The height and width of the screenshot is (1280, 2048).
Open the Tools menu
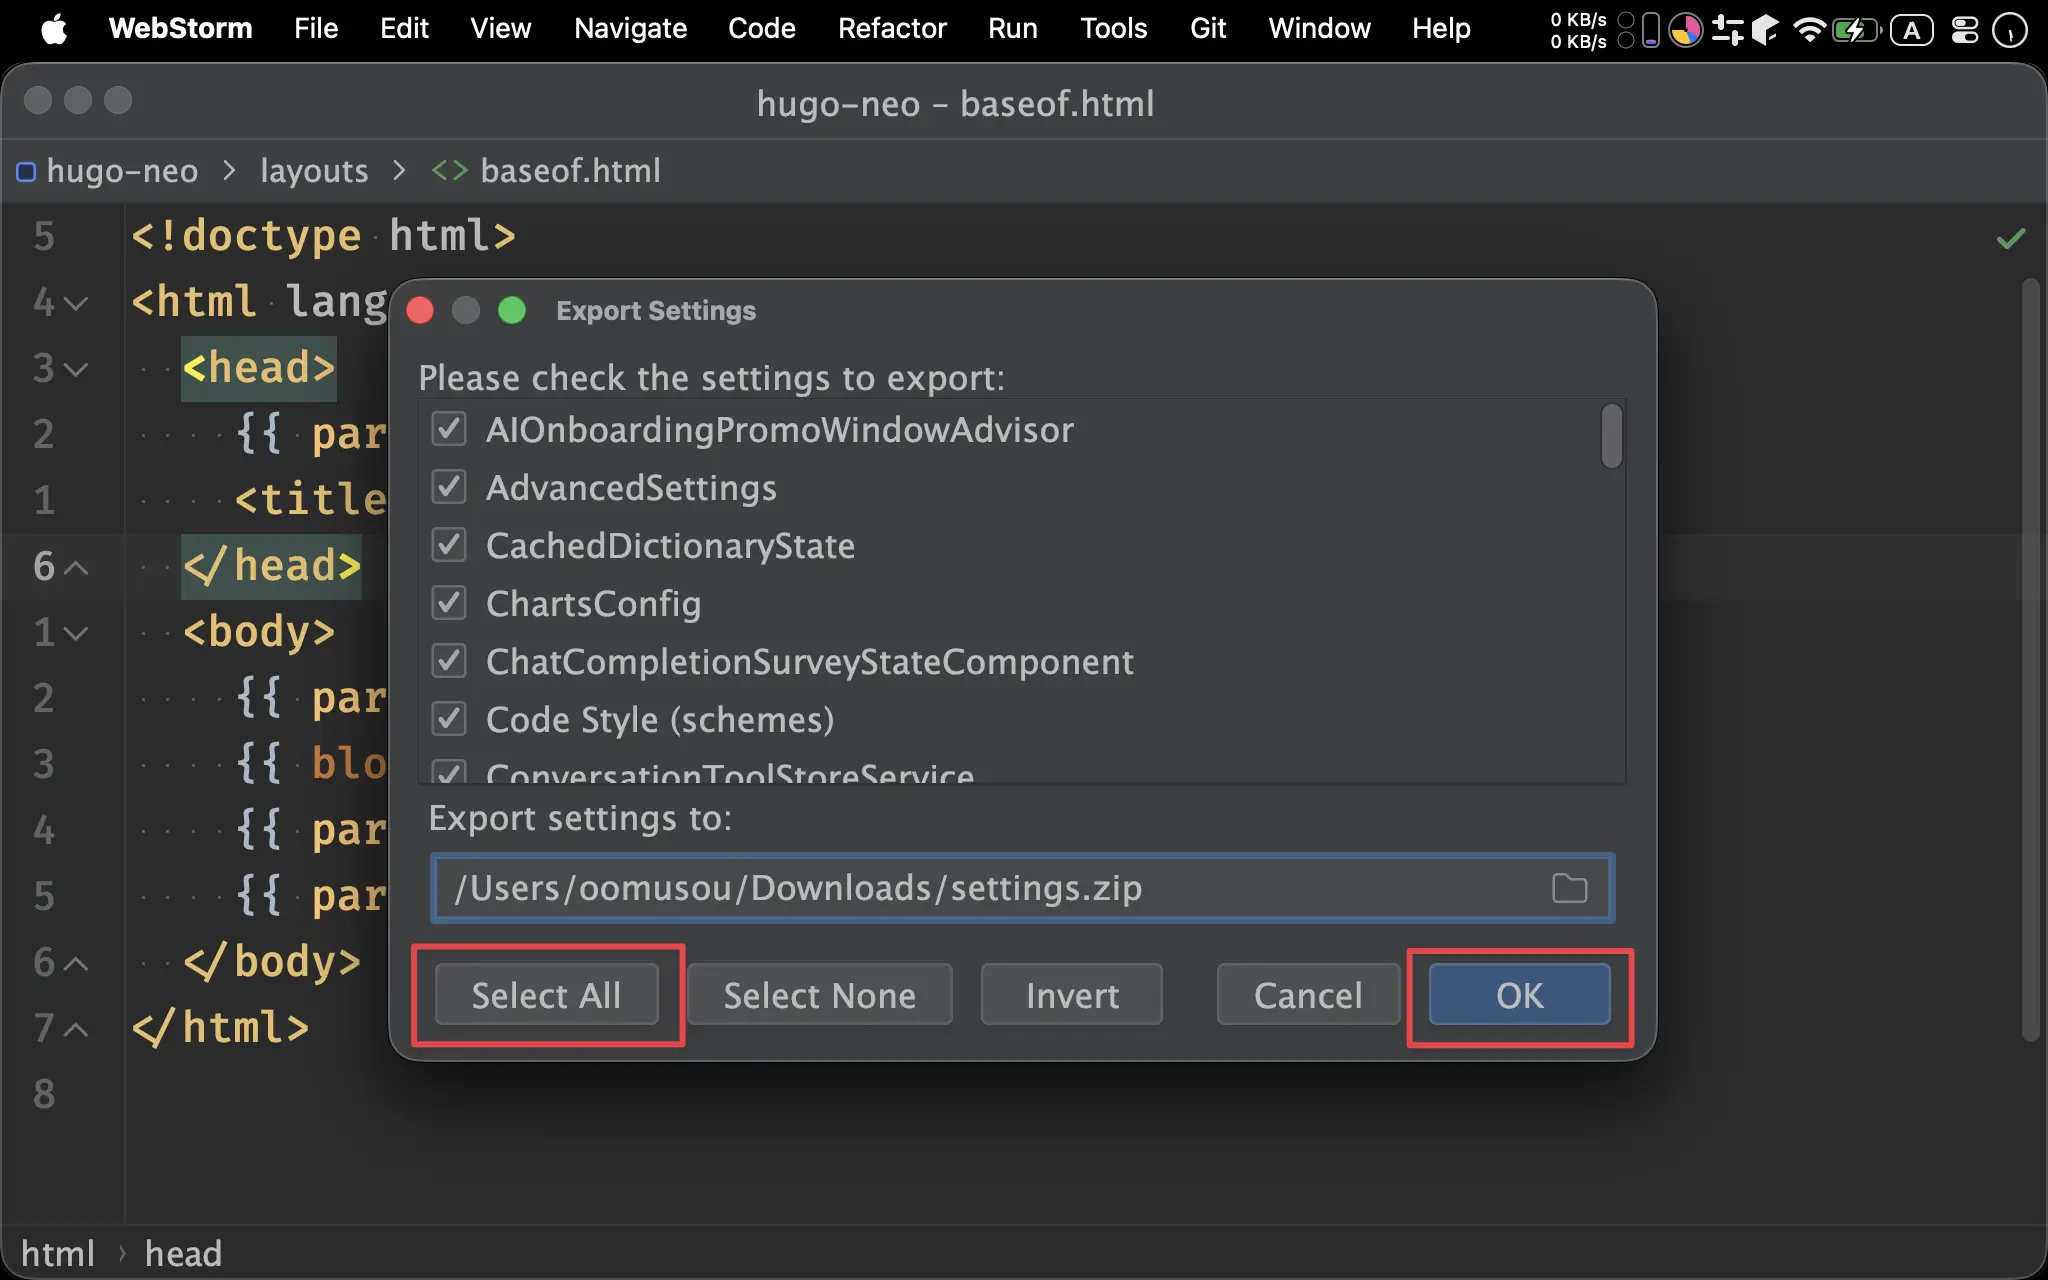tap(1114, 29)
